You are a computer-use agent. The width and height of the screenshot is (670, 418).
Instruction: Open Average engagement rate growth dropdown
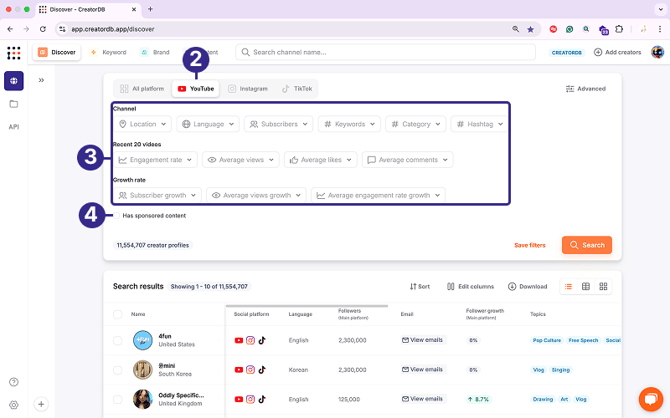pyautogui.click(x=378, y=195)
